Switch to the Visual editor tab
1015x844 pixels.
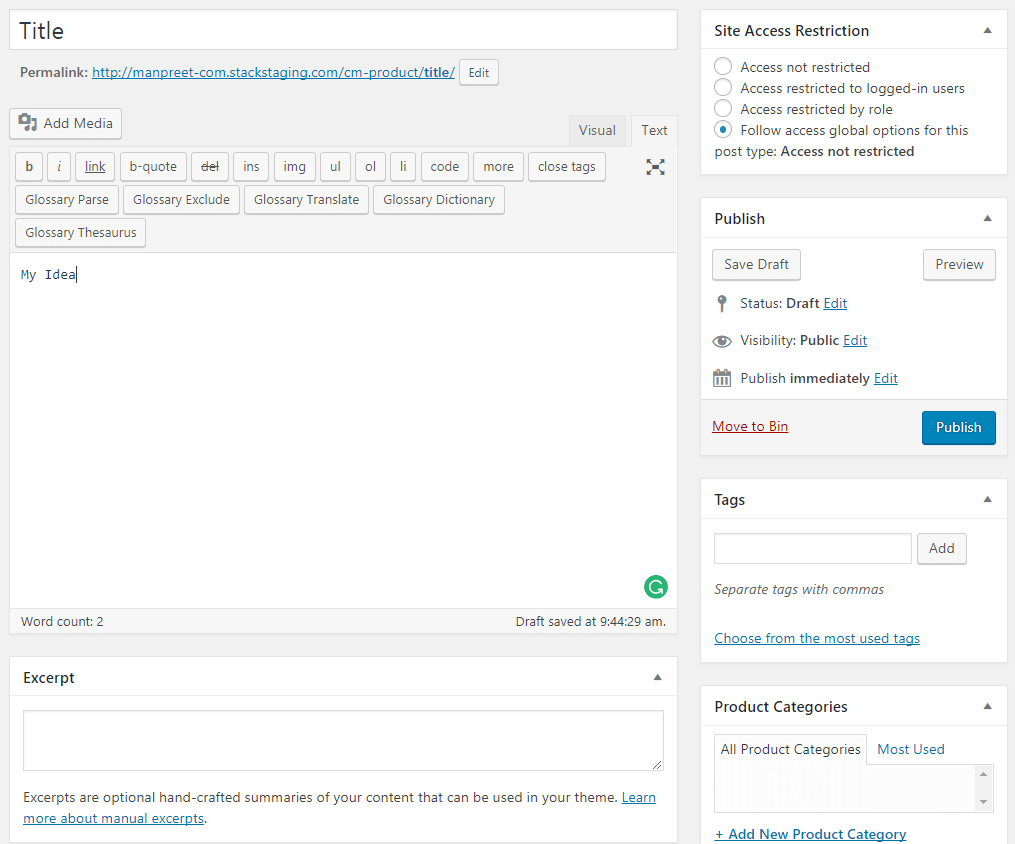click(x=597, y=130)
